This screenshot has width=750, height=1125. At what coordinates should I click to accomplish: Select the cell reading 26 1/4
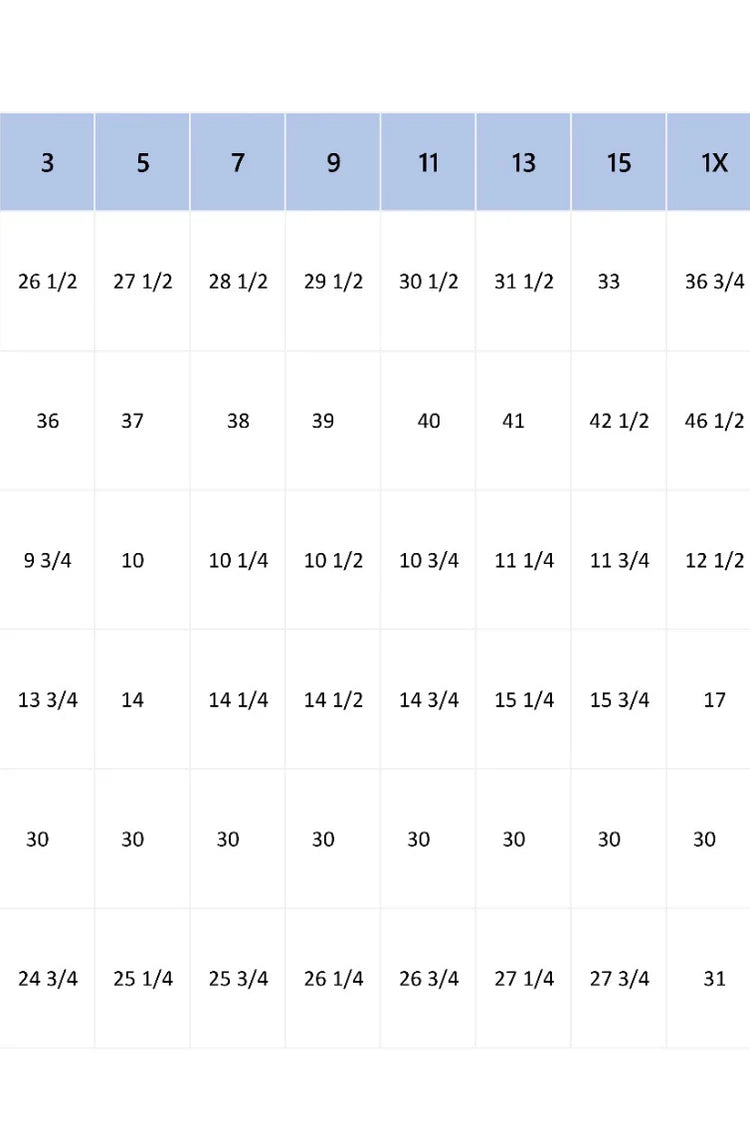click(333, 978)
